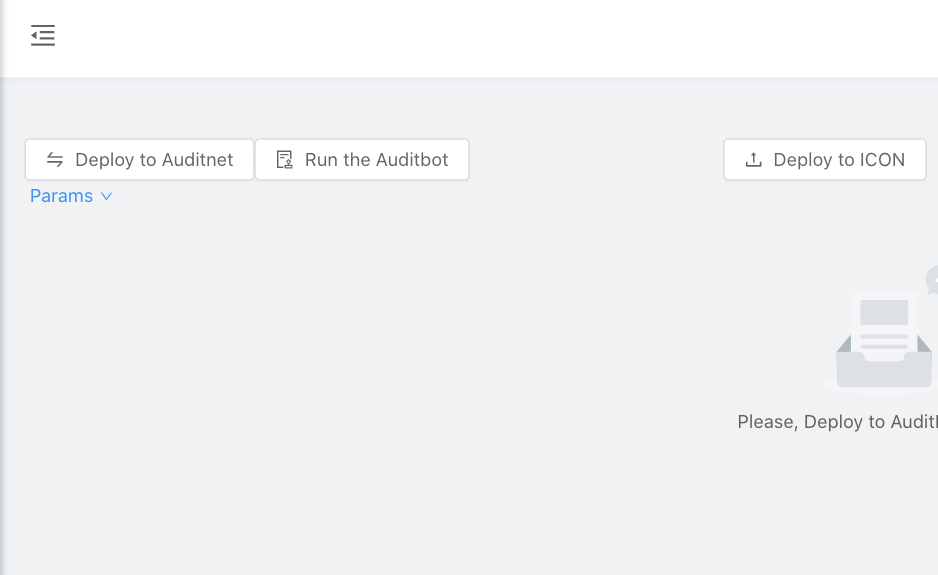Deploy to ICON
Viewport: 938px width, 575px height.
pyautogui.click(x=825, y=160)
